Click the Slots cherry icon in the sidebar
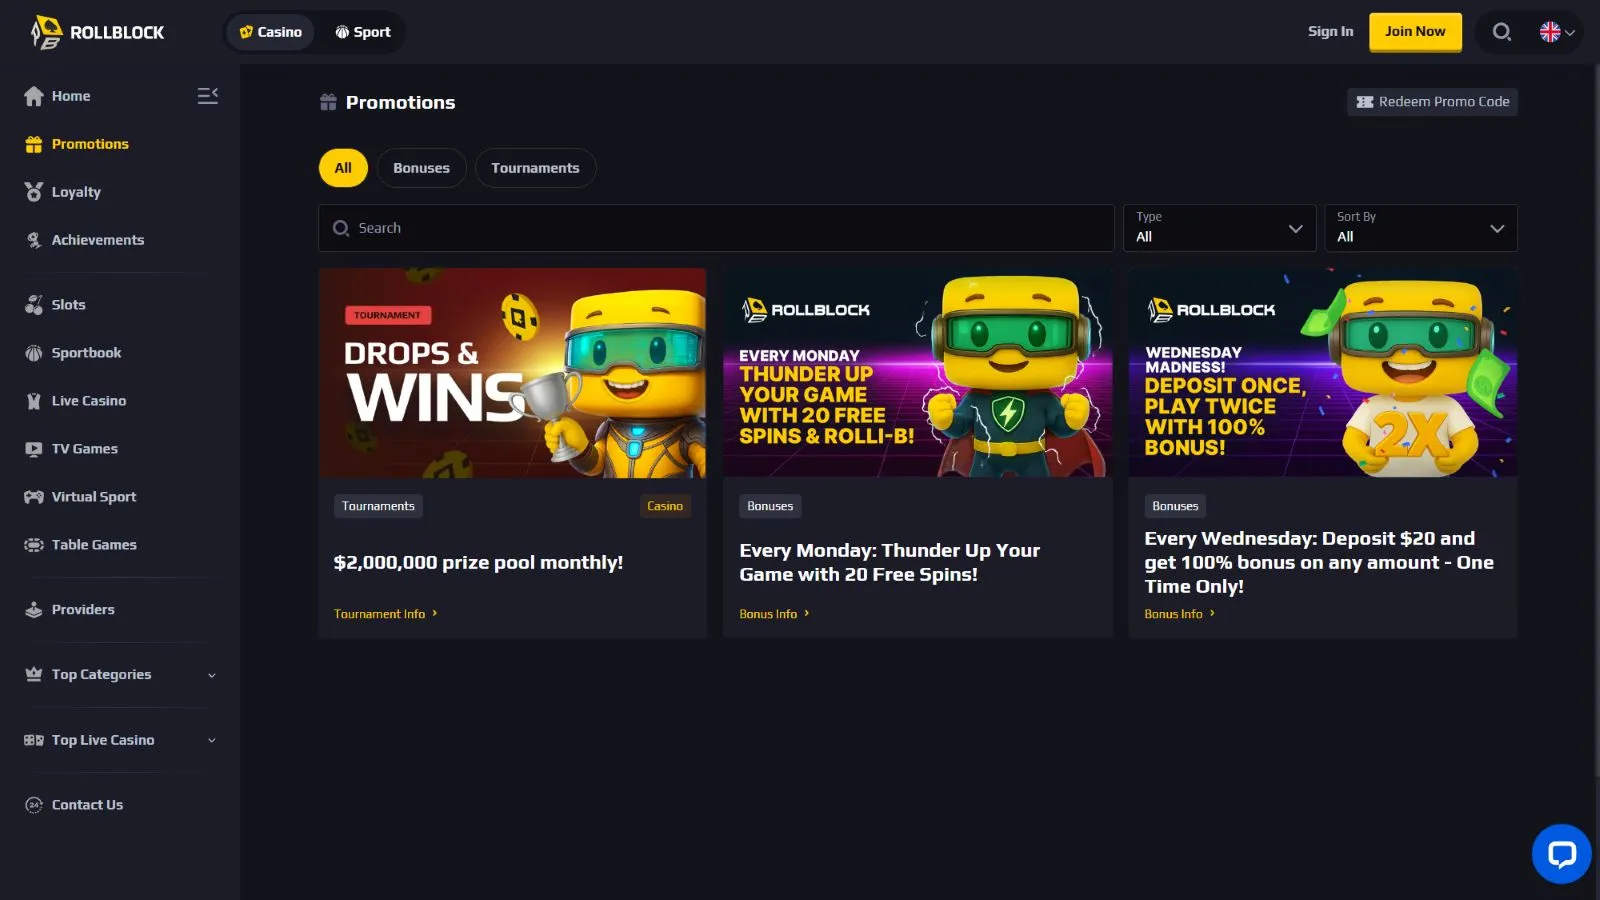The image size is (1600, 900). pos(34,305)
